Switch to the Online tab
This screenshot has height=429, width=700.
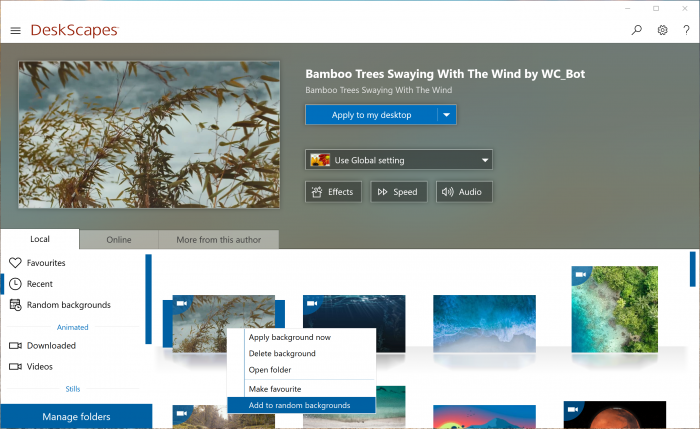(x=119, y=240)
